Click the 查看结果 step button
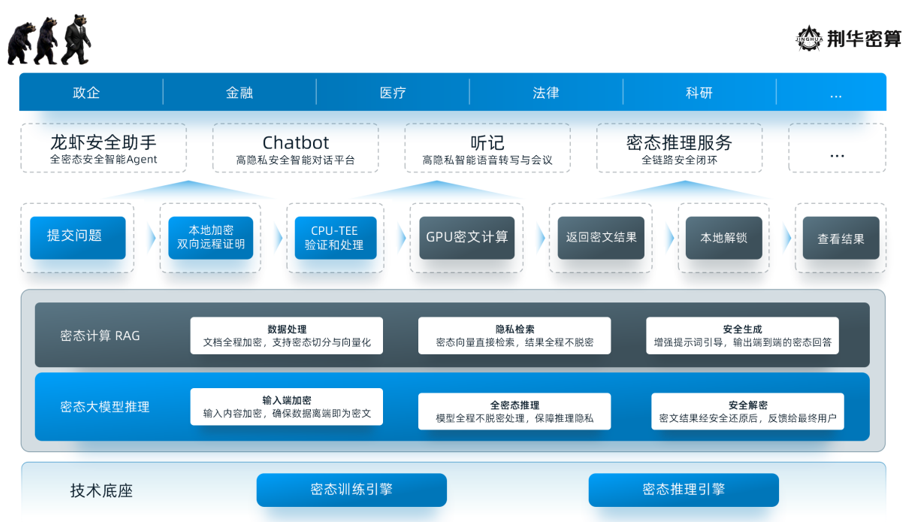907x522 pixels. click(840, 239)
